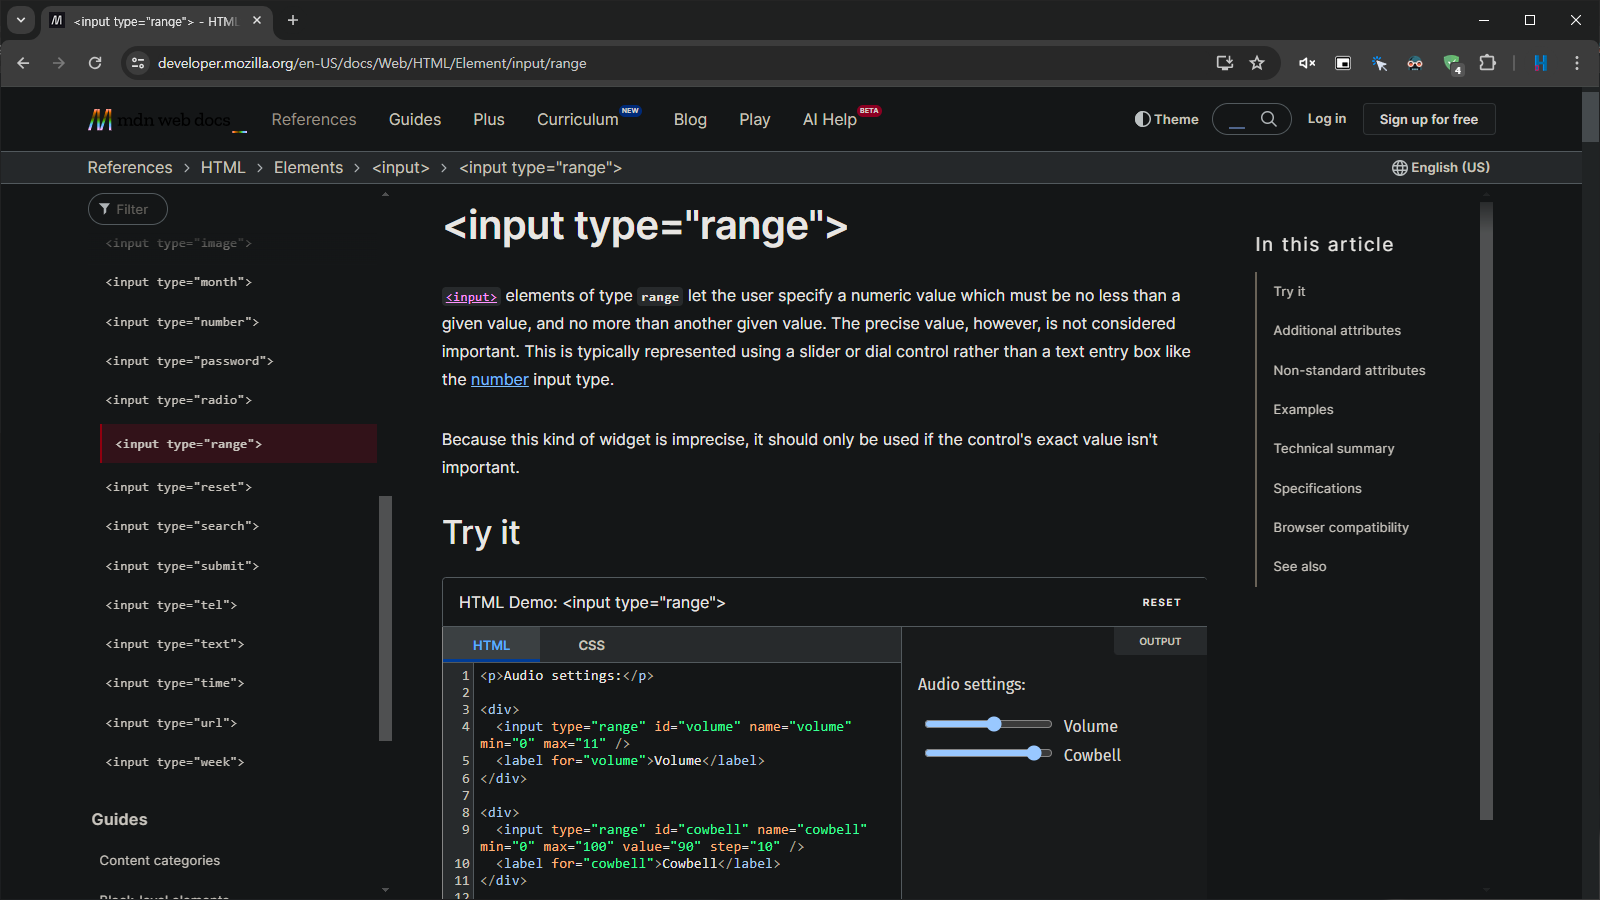Click the Cowbell range slider
Image resolution: width=1600 pixels, height=900 pixels.
click(x=988, y=753)
